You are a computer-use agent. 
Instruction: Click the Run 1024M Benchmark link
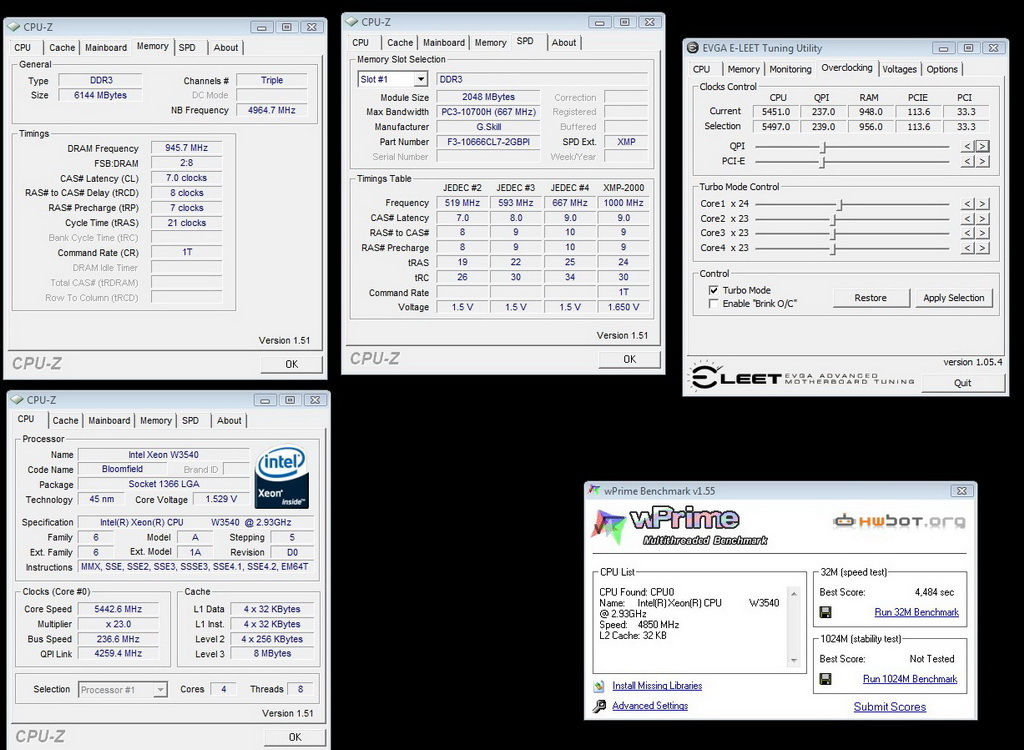910,679
